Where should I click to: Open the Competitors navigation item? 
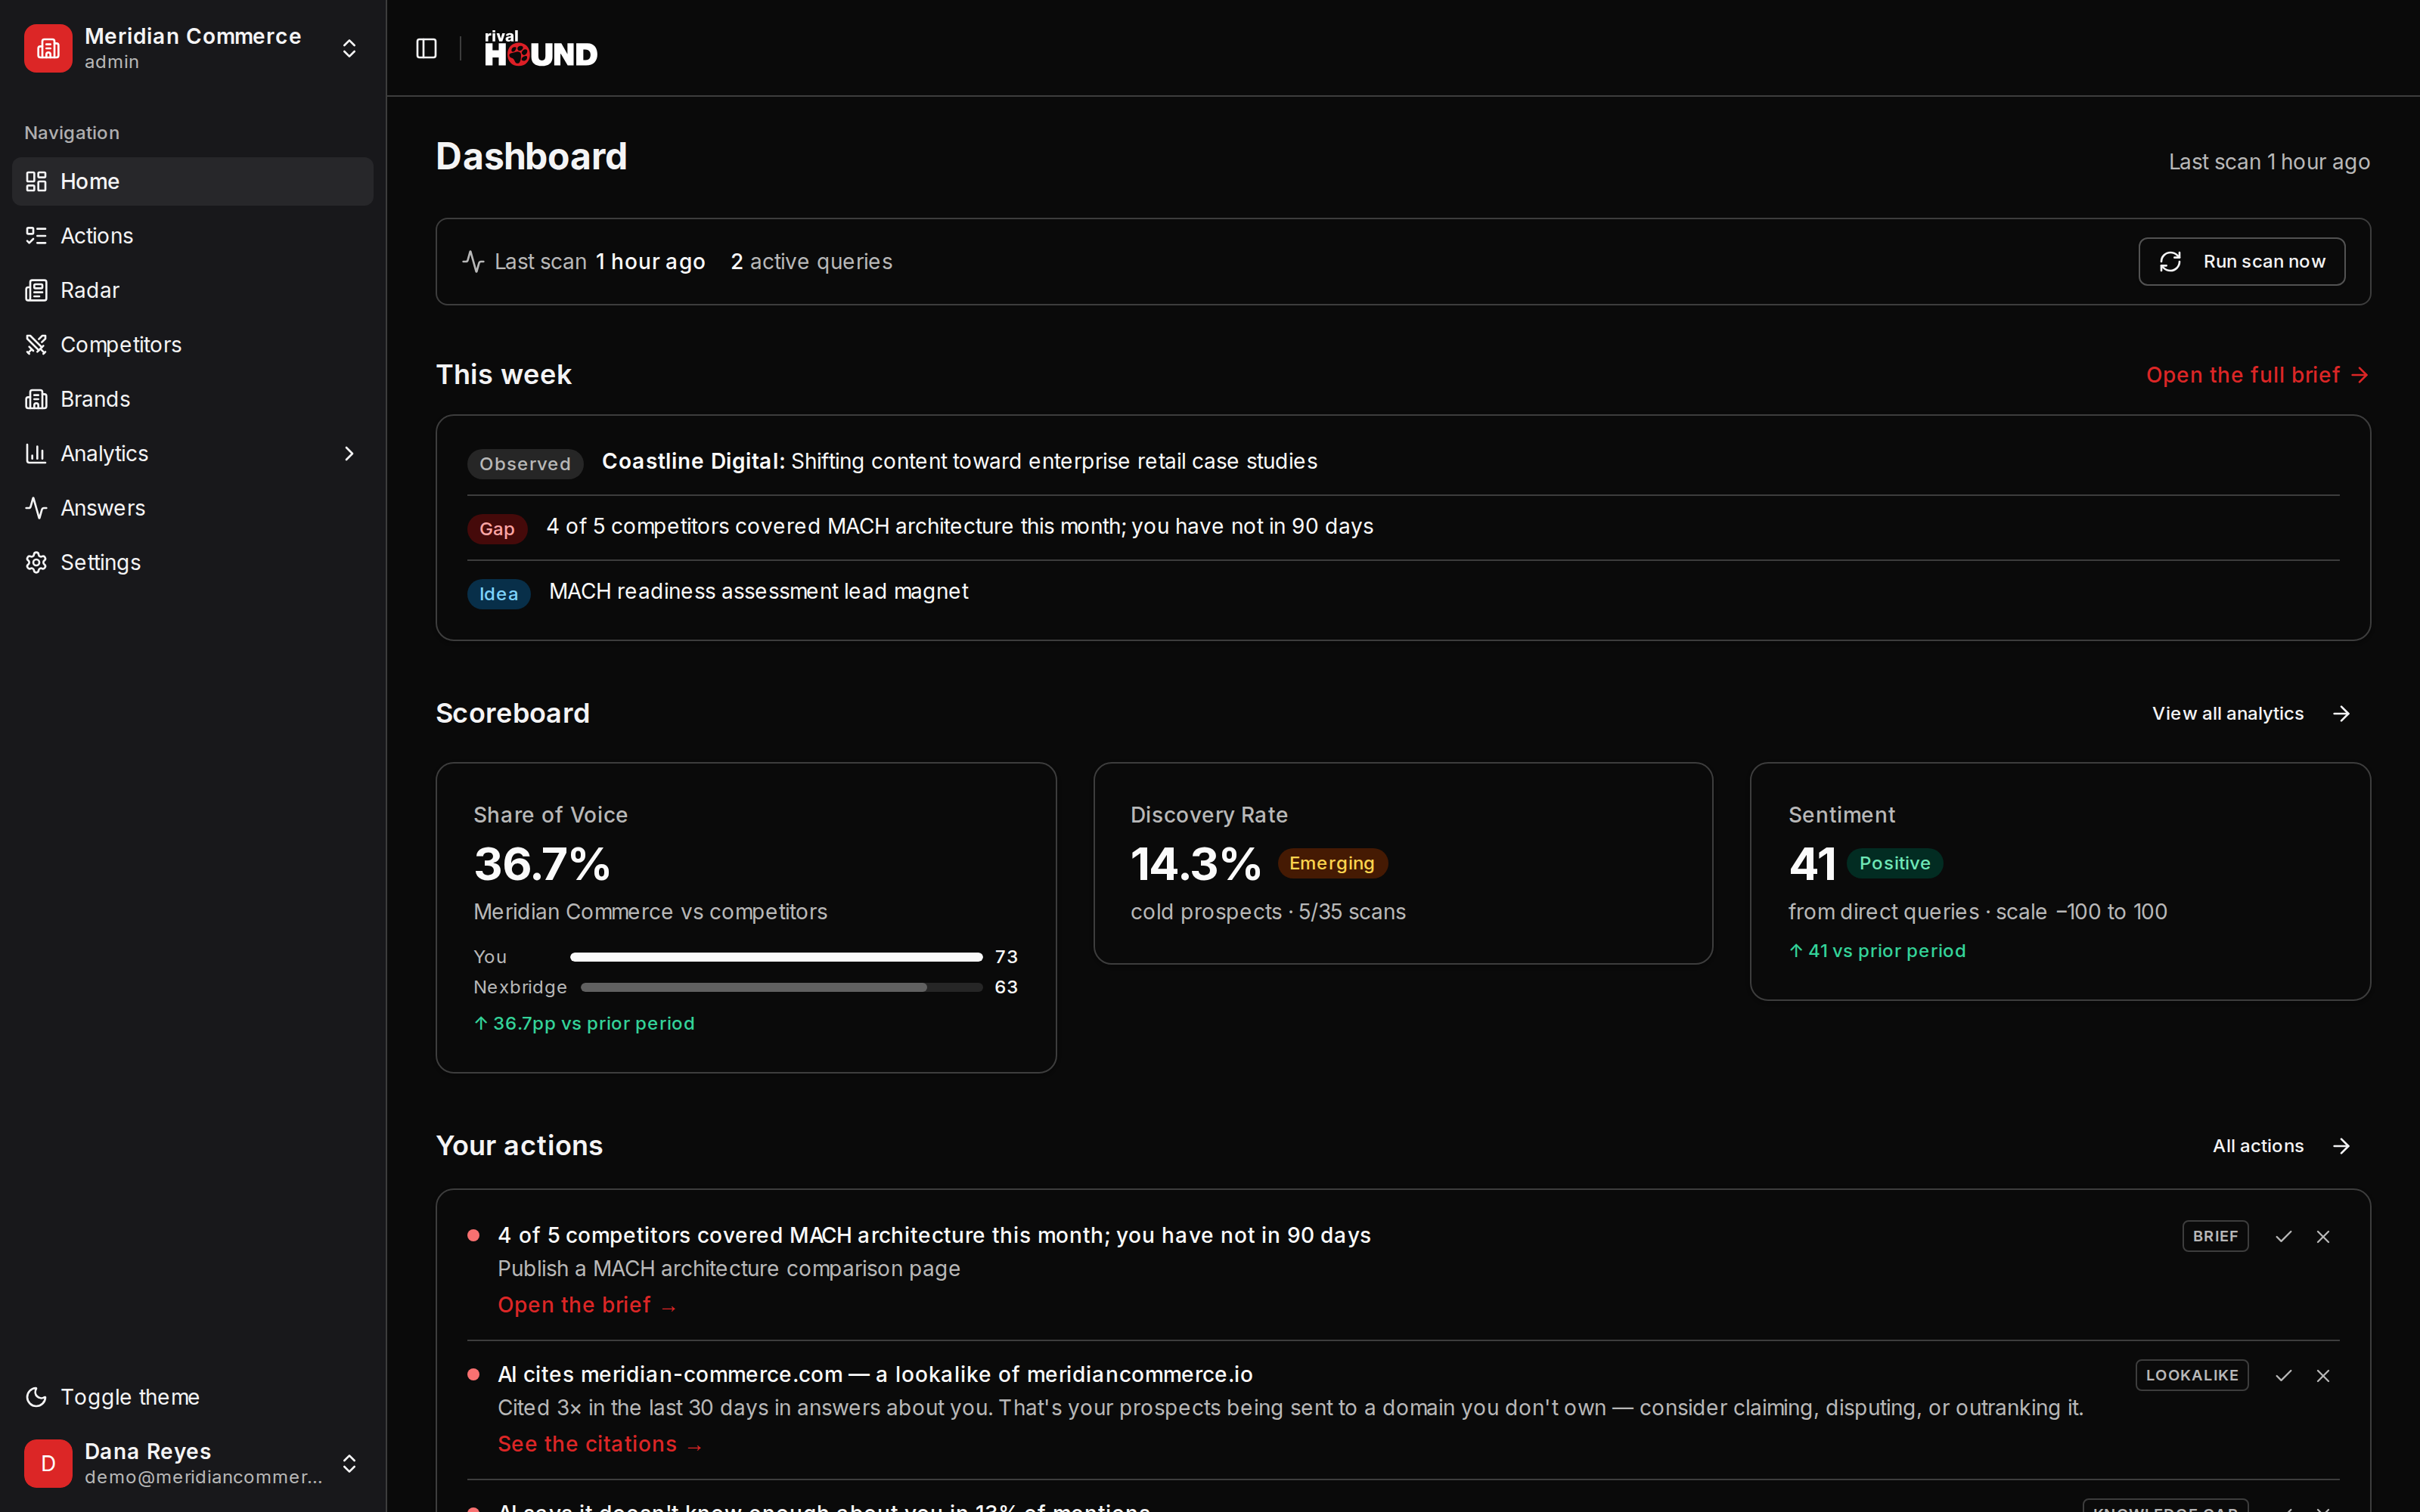[x=192, y=345]
